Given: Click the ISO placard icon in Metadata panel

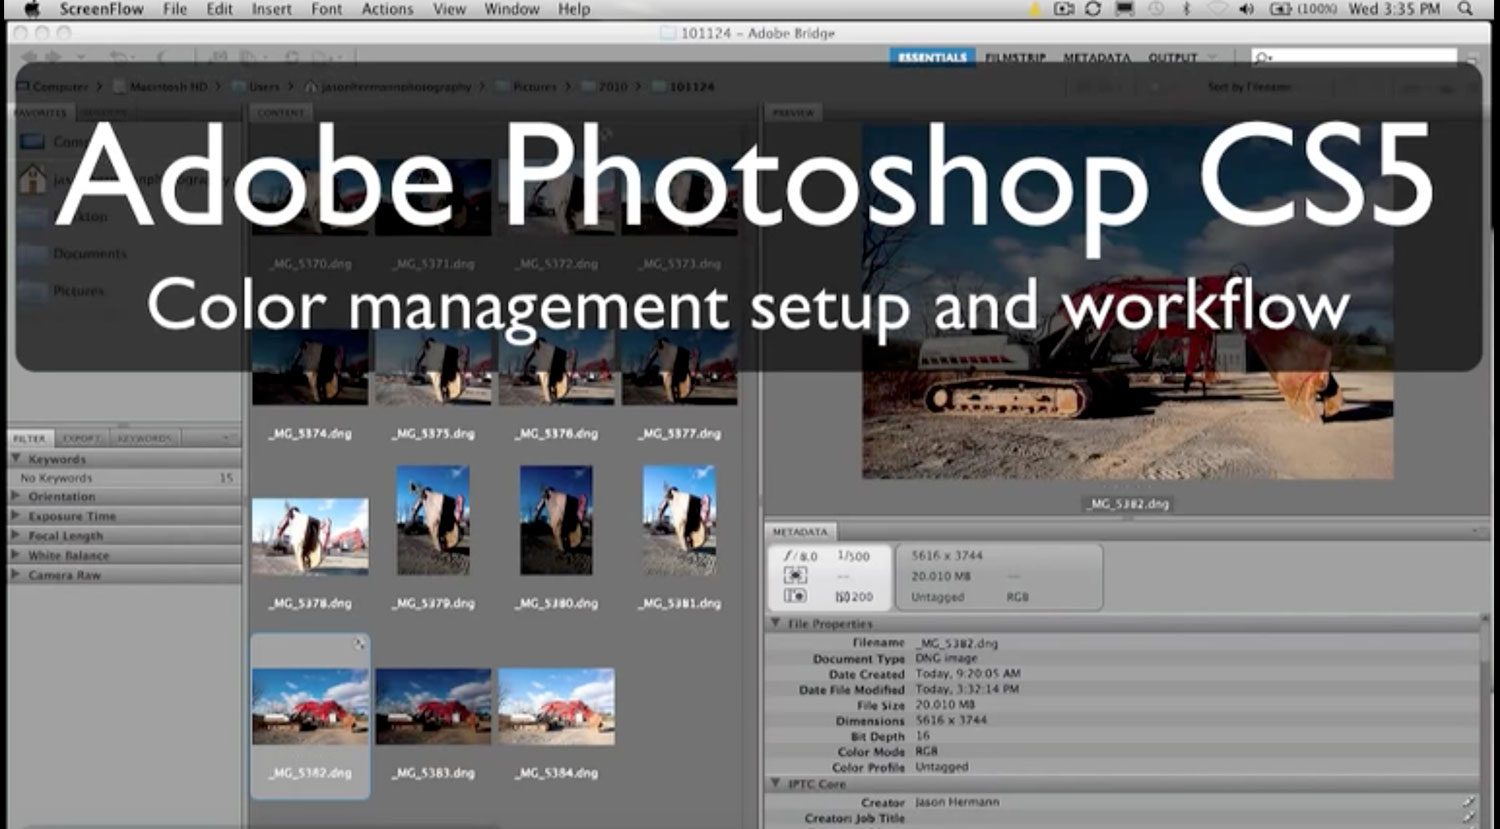Looking at the screenshot, I should 795,595.
